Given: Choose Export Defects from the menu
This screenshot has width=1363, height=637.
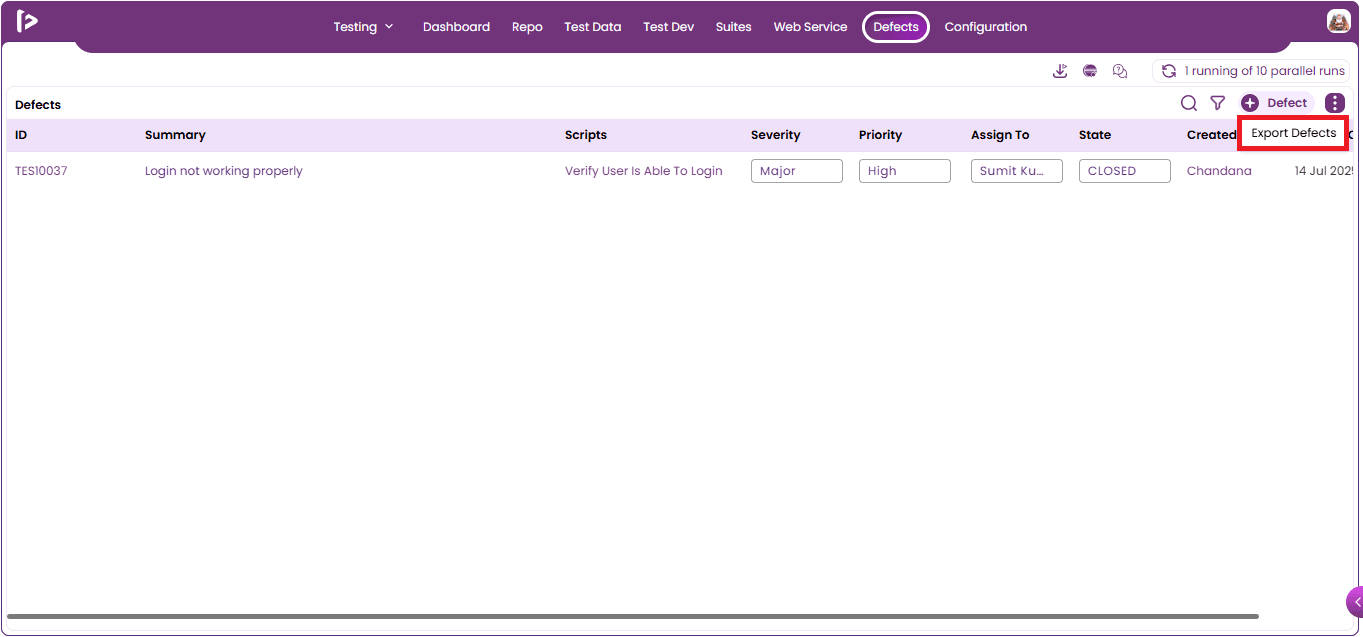Looking at the screenshot, I should [1294, 133].
